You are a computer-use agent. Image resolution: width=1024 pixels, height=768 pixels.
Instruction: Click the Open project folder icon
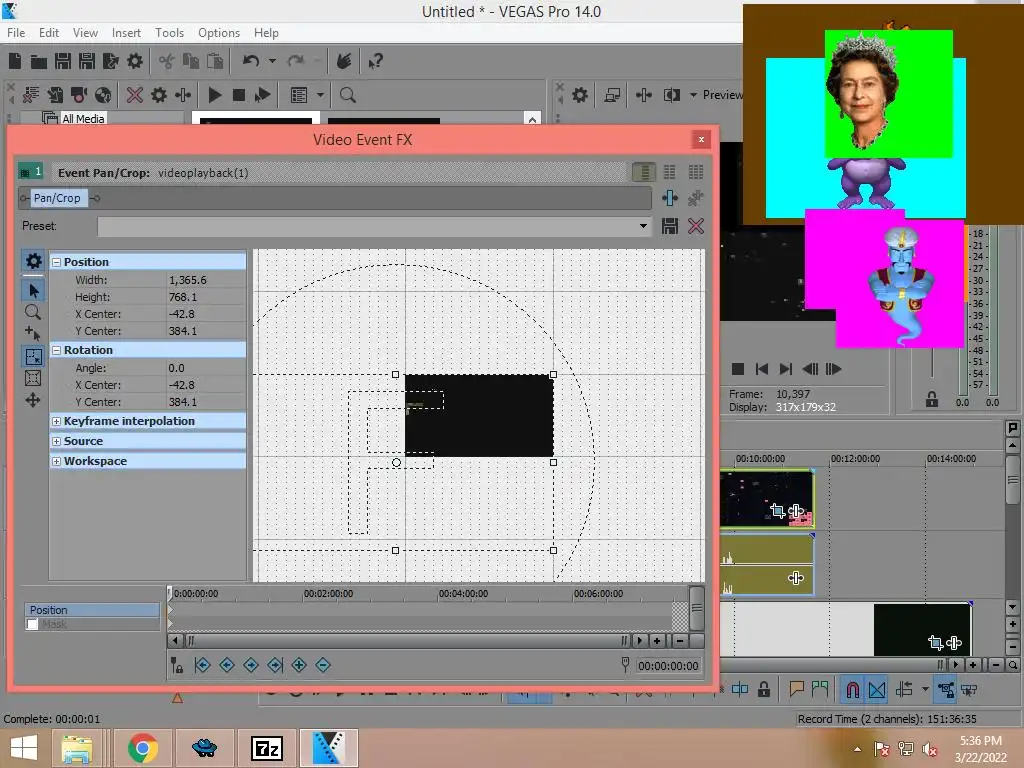pyautogui.click(x=39, y=61)
